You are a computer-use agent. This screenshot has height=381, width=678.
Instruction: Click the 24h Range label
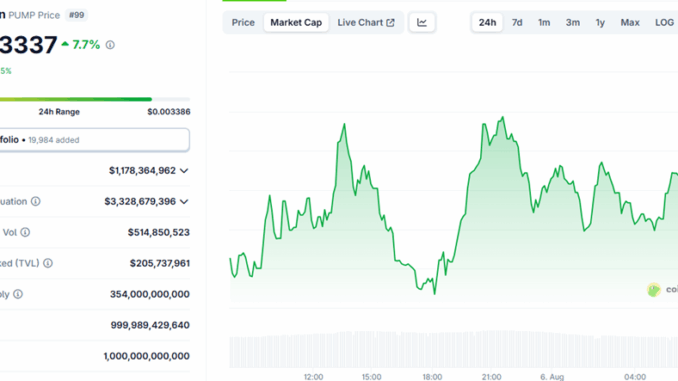coord(59,112)
